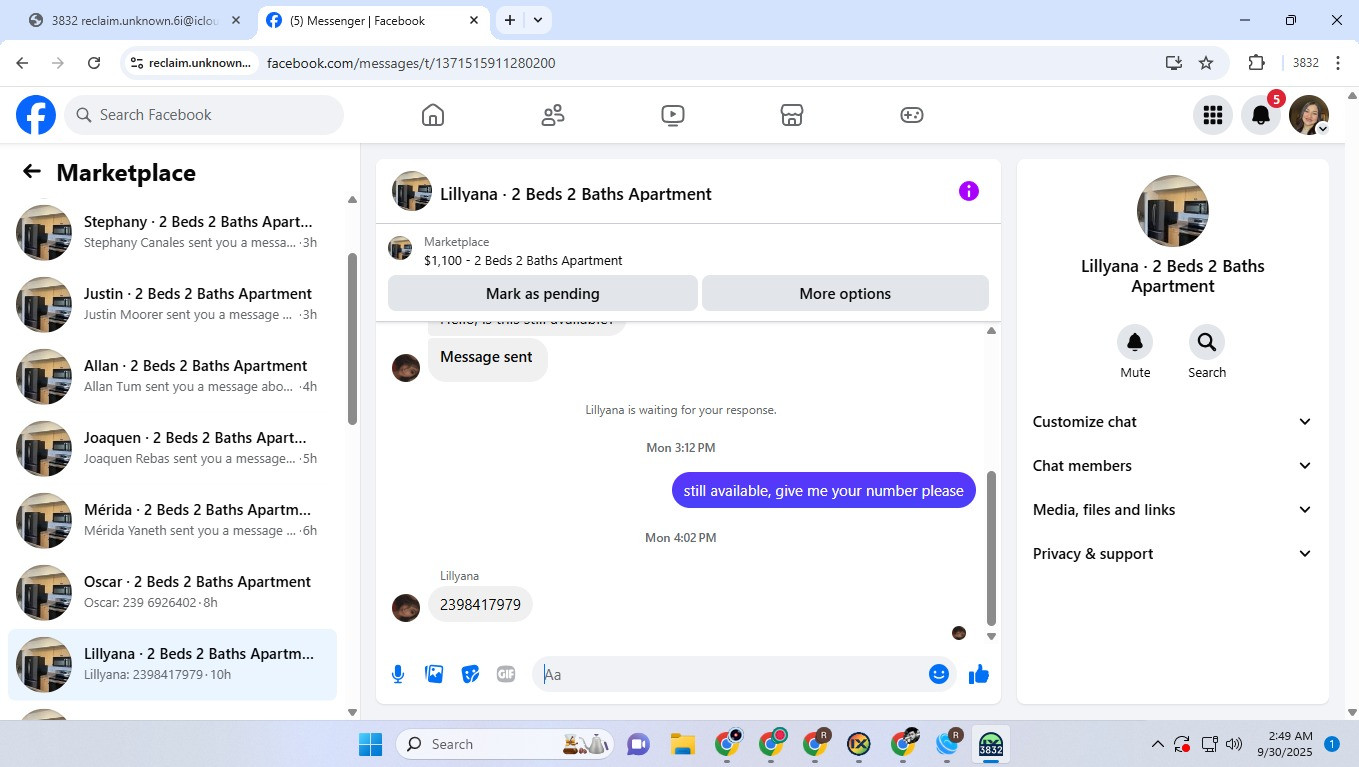Screen dimensions: 1359x767
Task: Open Facebook home via the logo
Action: pyautogui.click(x=36, y=115)
